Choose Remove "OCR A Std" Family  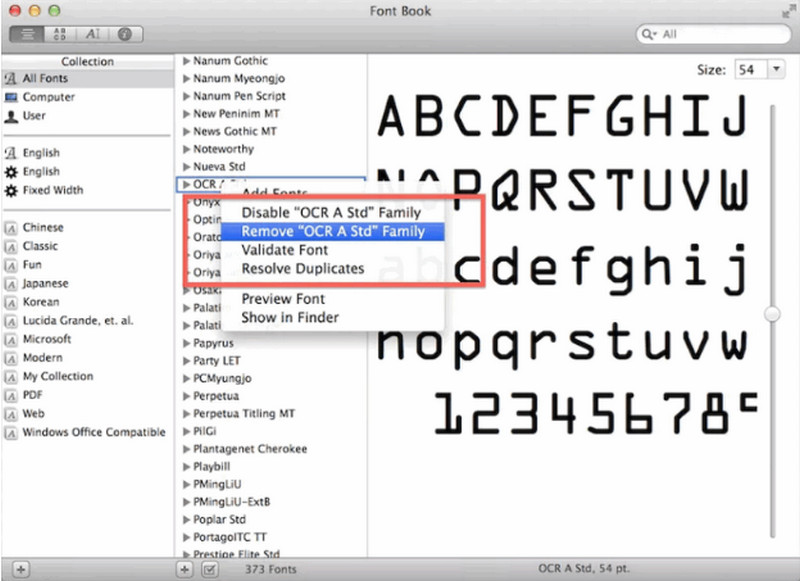tap(333, 232)
